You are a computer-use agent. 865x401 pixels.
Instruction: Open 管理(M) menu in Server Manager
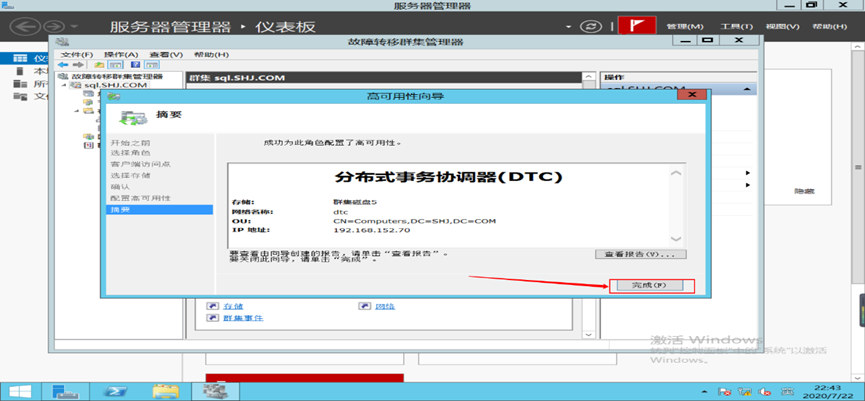tap(685, 26)
